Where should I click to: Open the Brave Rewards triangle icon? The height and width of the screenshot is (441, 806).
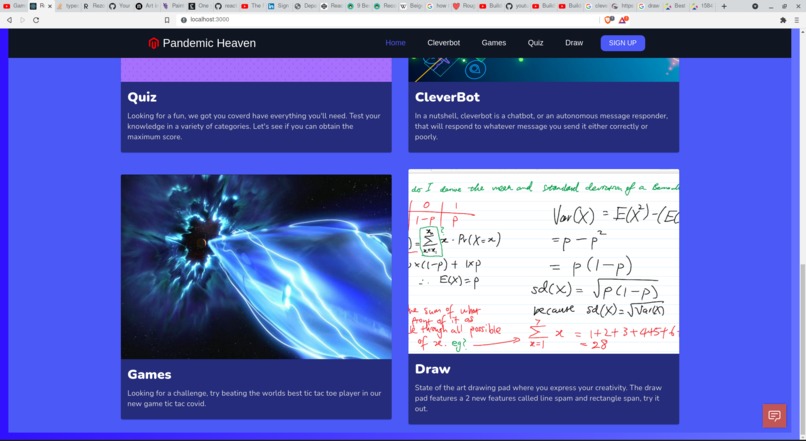pyautogui.click(x=623, y=20)
